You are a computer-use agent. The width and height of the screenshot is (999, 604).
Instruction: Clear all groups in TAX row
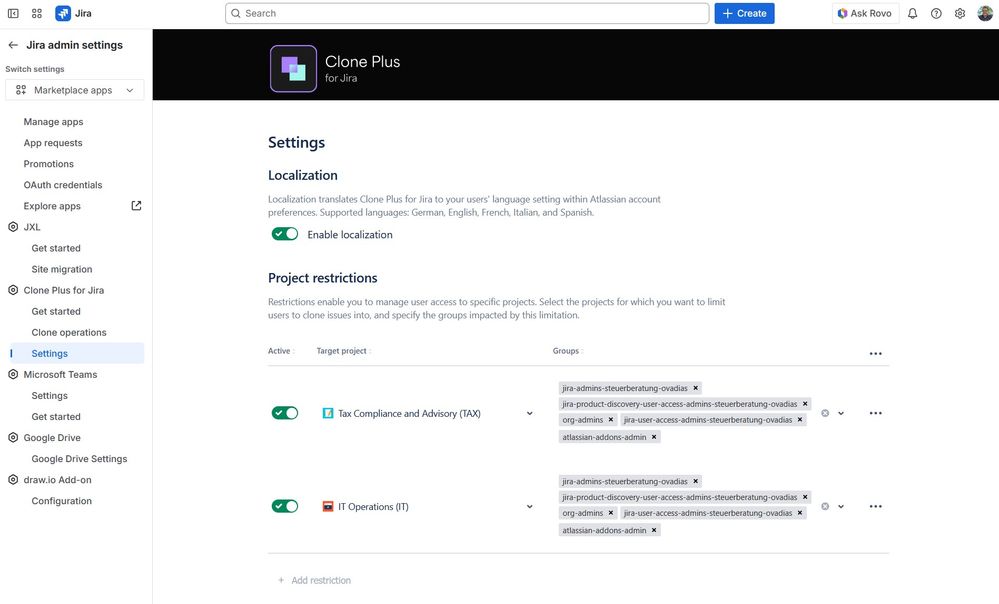pyautogui.click(x=825, y=413)
